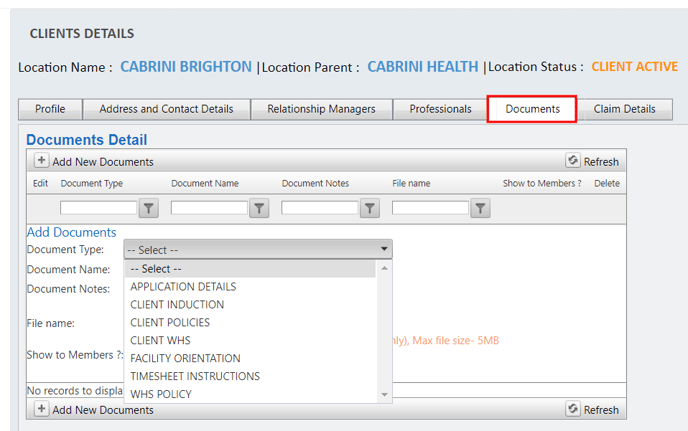Click the File name column header

411,183
